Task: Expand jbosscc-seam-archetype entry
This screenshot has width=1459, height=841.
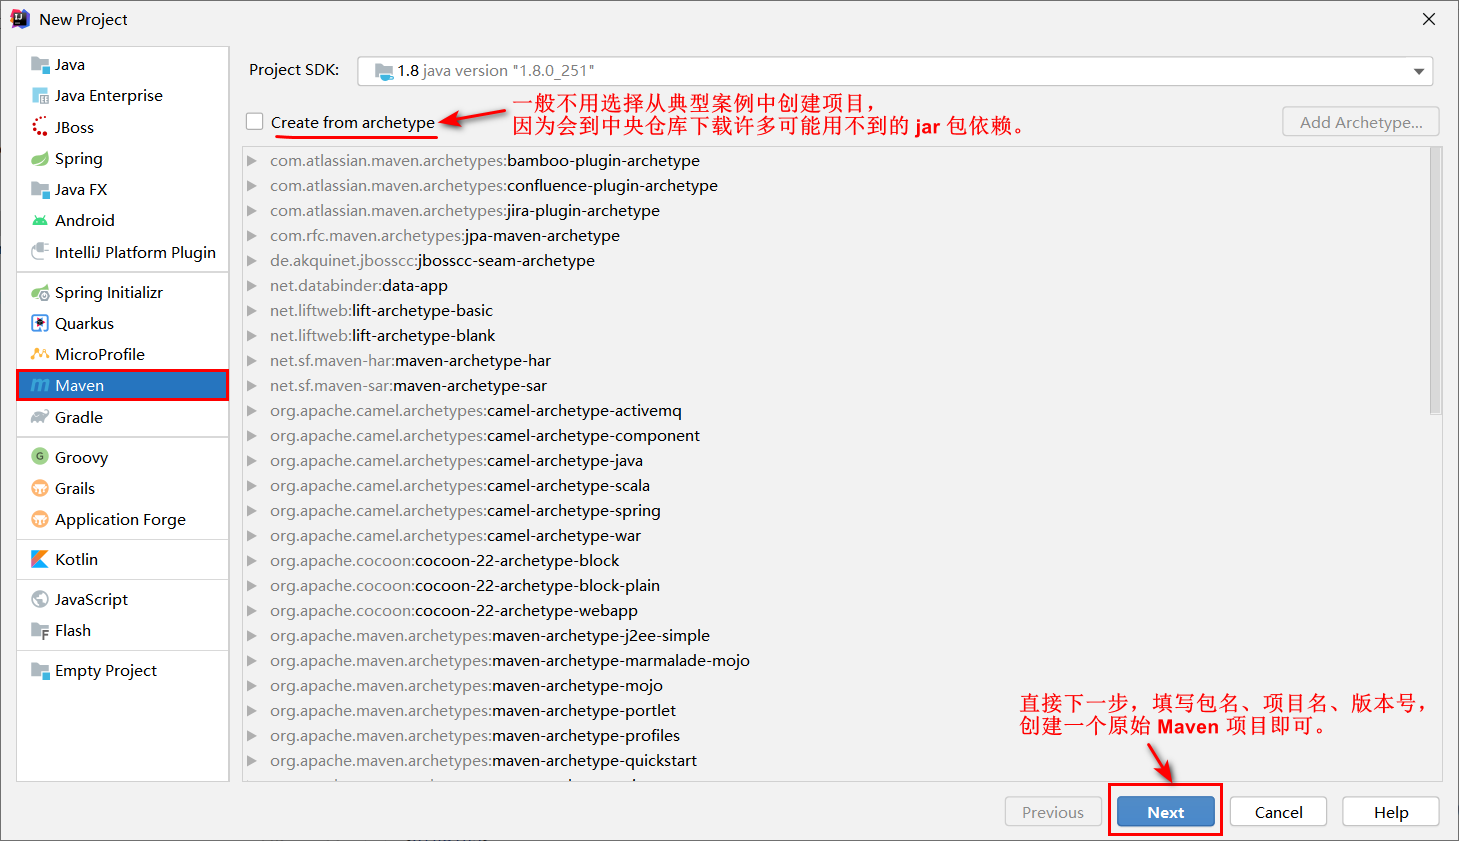Action: click(x=252, y=260)
